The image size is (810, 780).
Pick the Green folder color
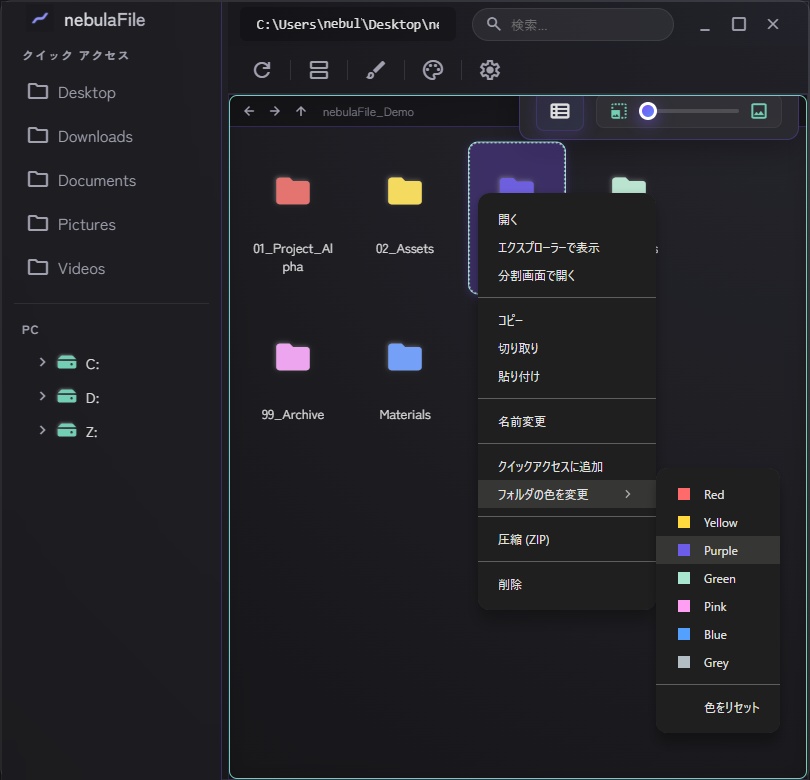click(718, 579)
